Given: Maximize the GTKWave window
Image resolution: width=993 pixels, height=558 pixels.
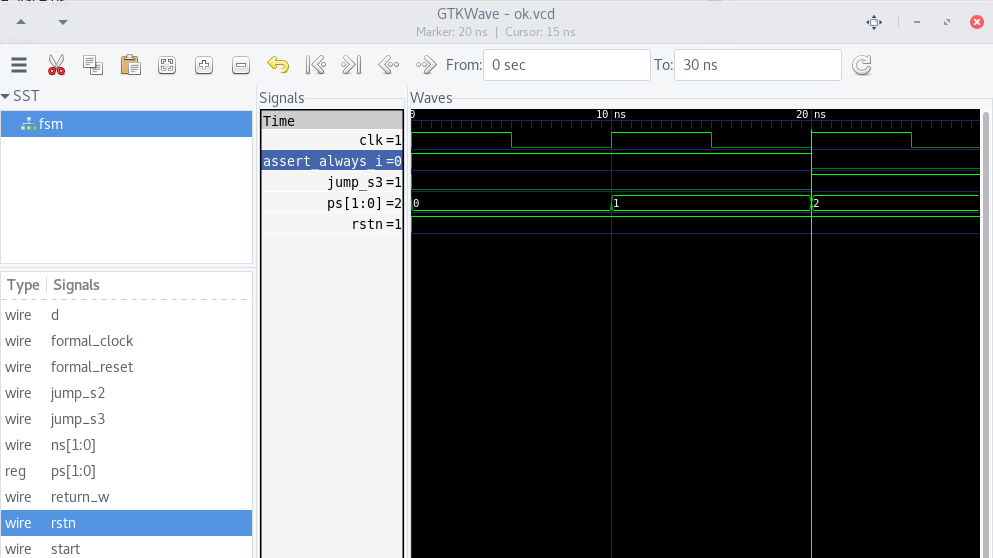Looking at the screenshot, I should pos(947,22).
